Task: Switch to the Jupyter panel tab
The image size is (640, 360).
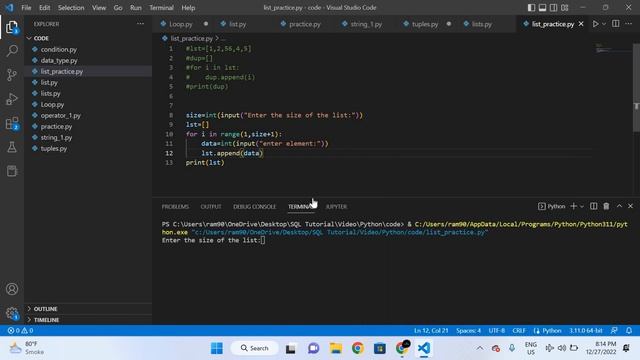Action: tap(336, 207)
